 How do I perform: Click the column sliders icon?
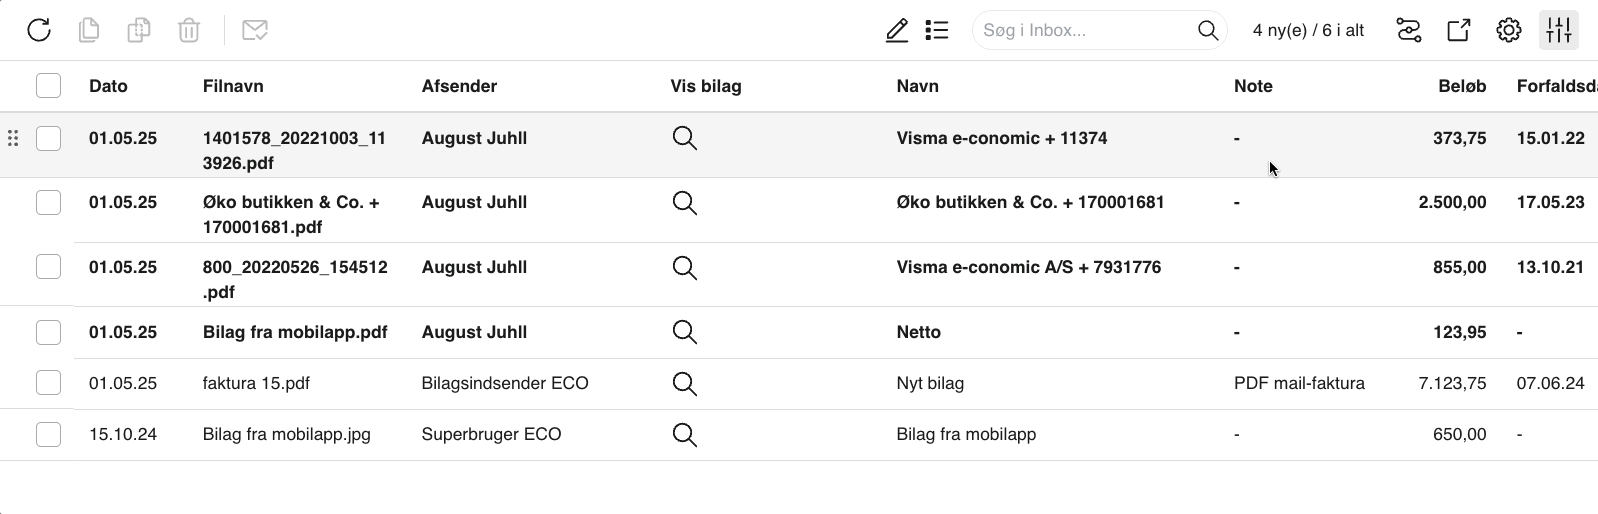point(1559,30)
